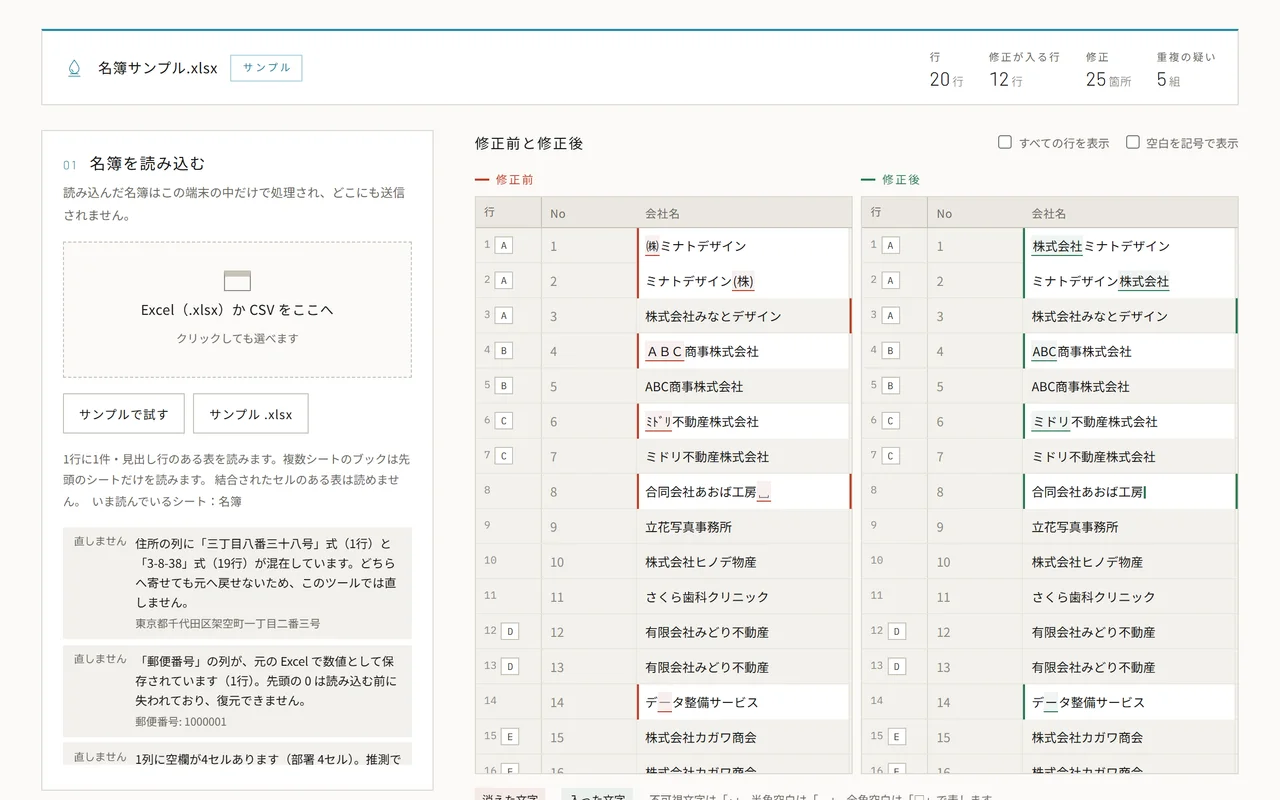1280x800 pixels.
Task: Click the 郵便番号: 1000001 example text
Action: click(x=181, y=721)
